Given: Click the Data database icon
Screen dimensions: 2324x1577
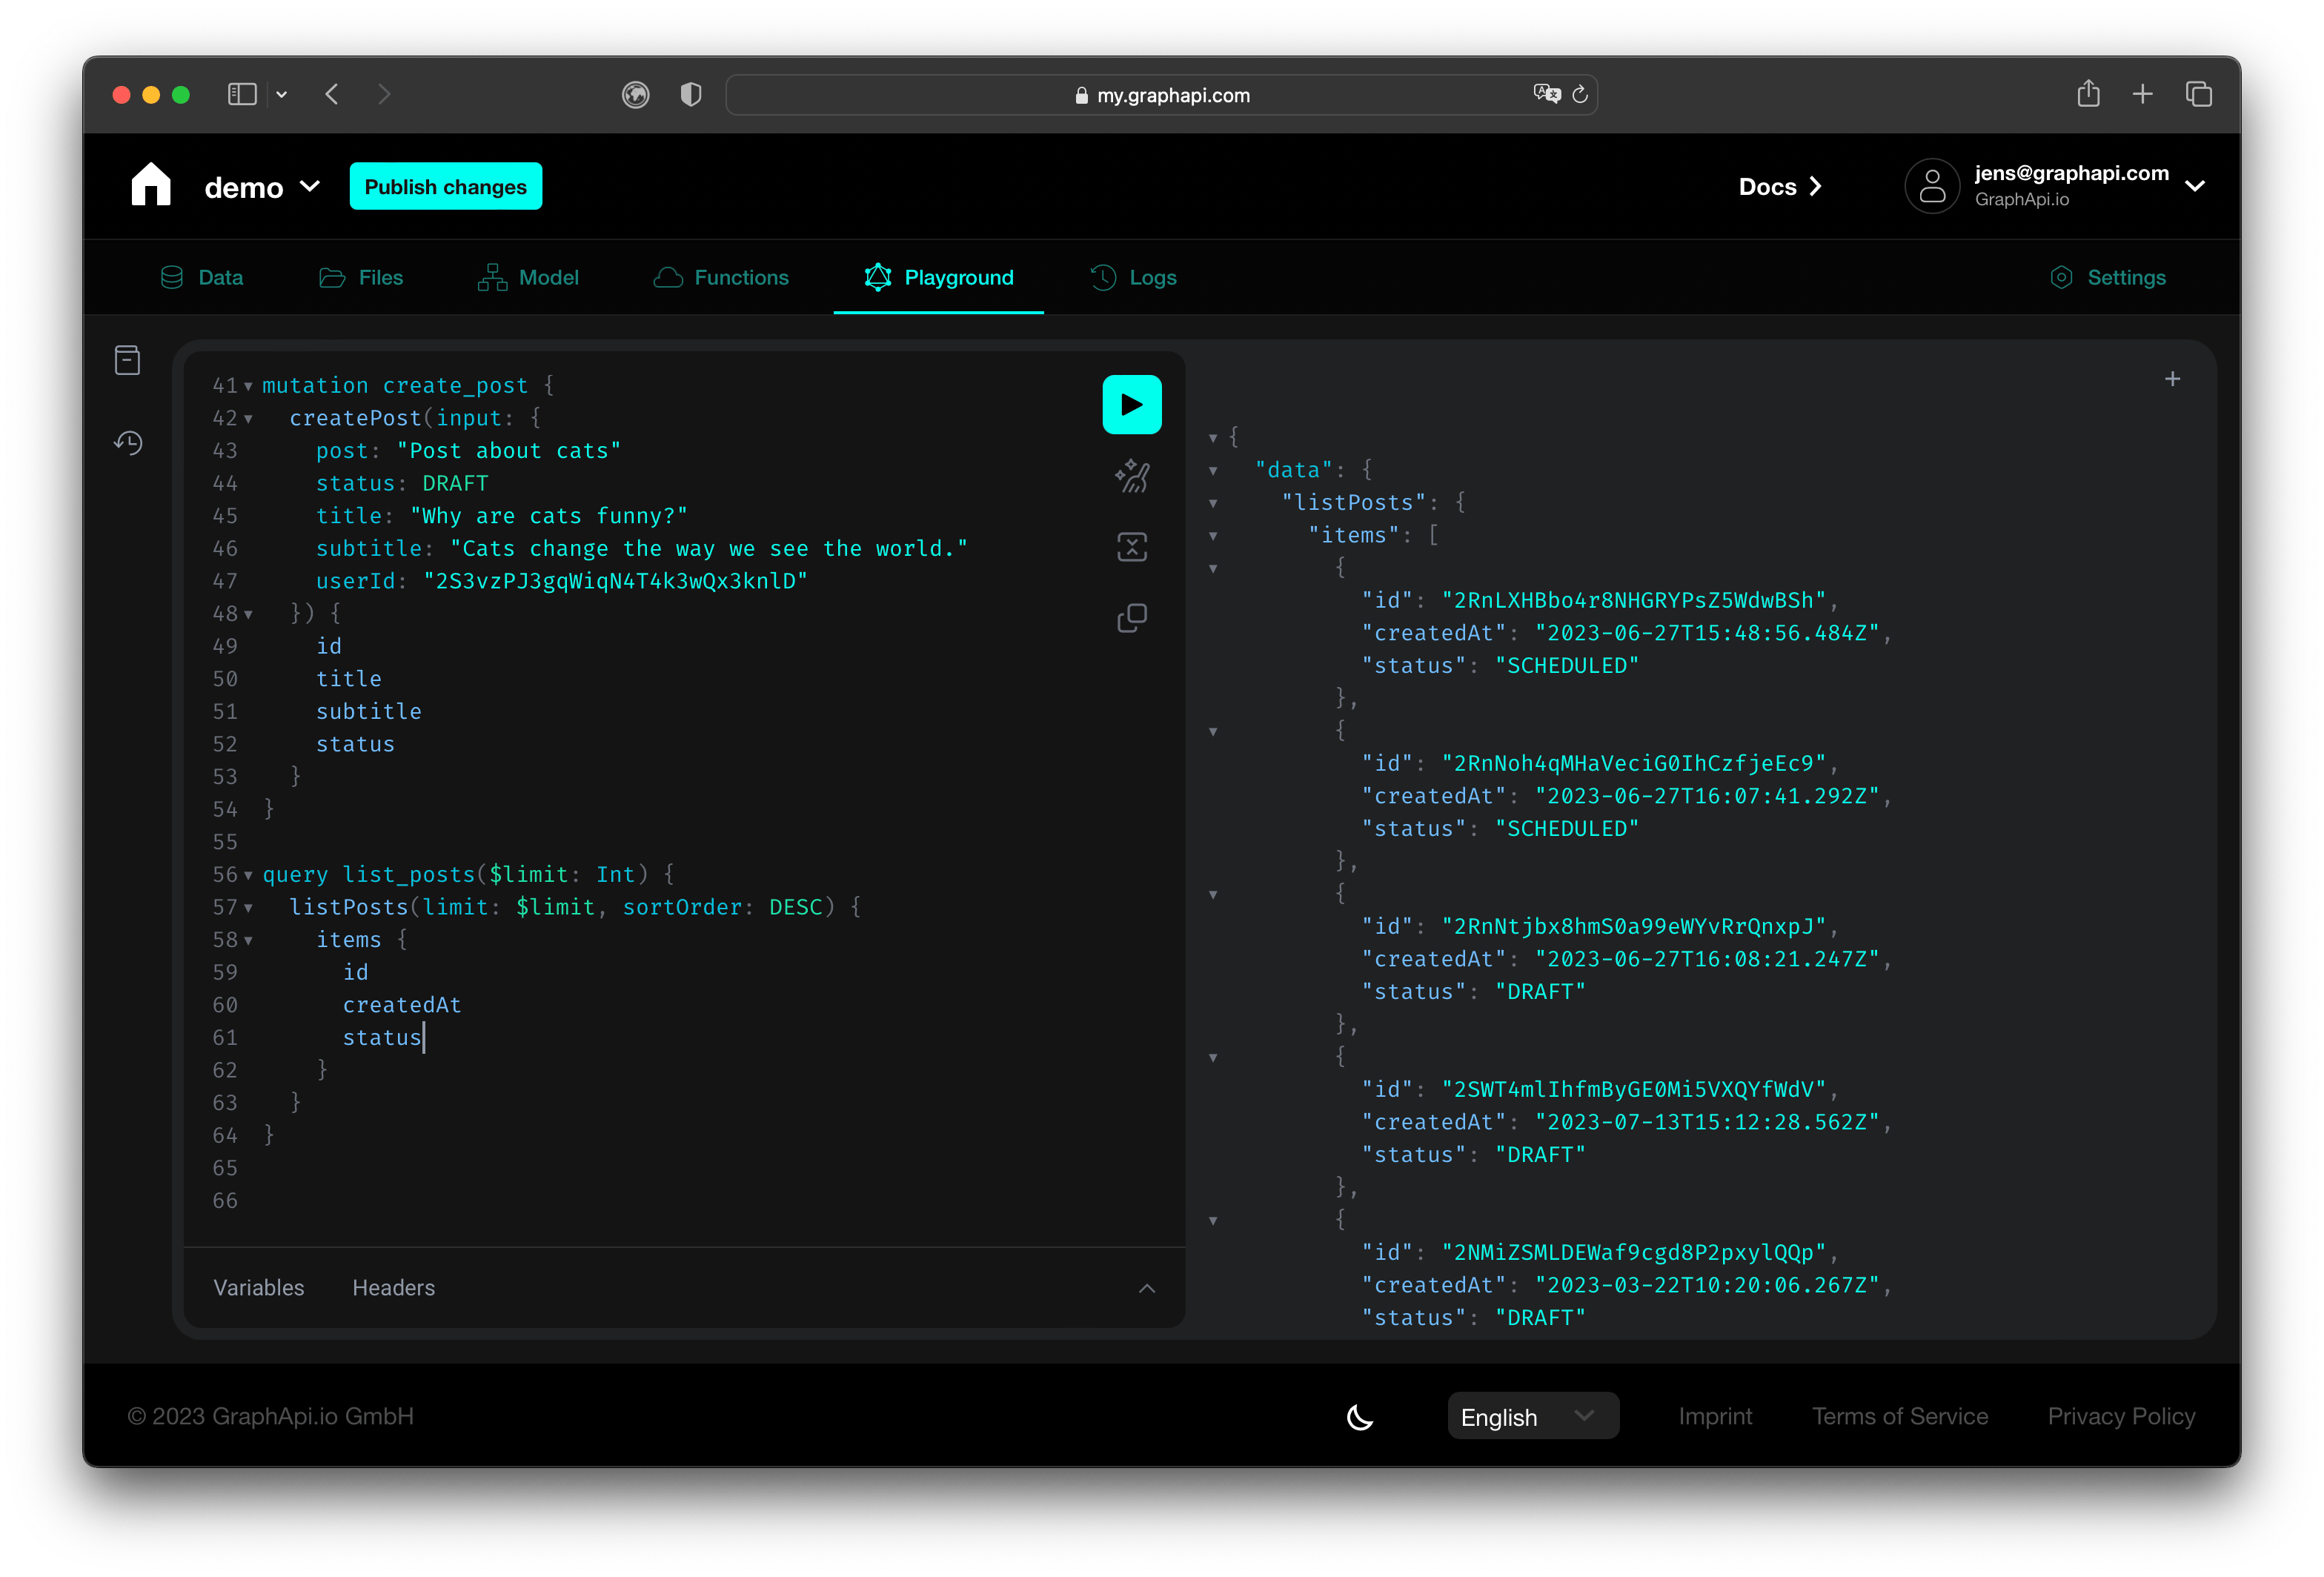Looking at the screenshot, I should pos(172,277).
